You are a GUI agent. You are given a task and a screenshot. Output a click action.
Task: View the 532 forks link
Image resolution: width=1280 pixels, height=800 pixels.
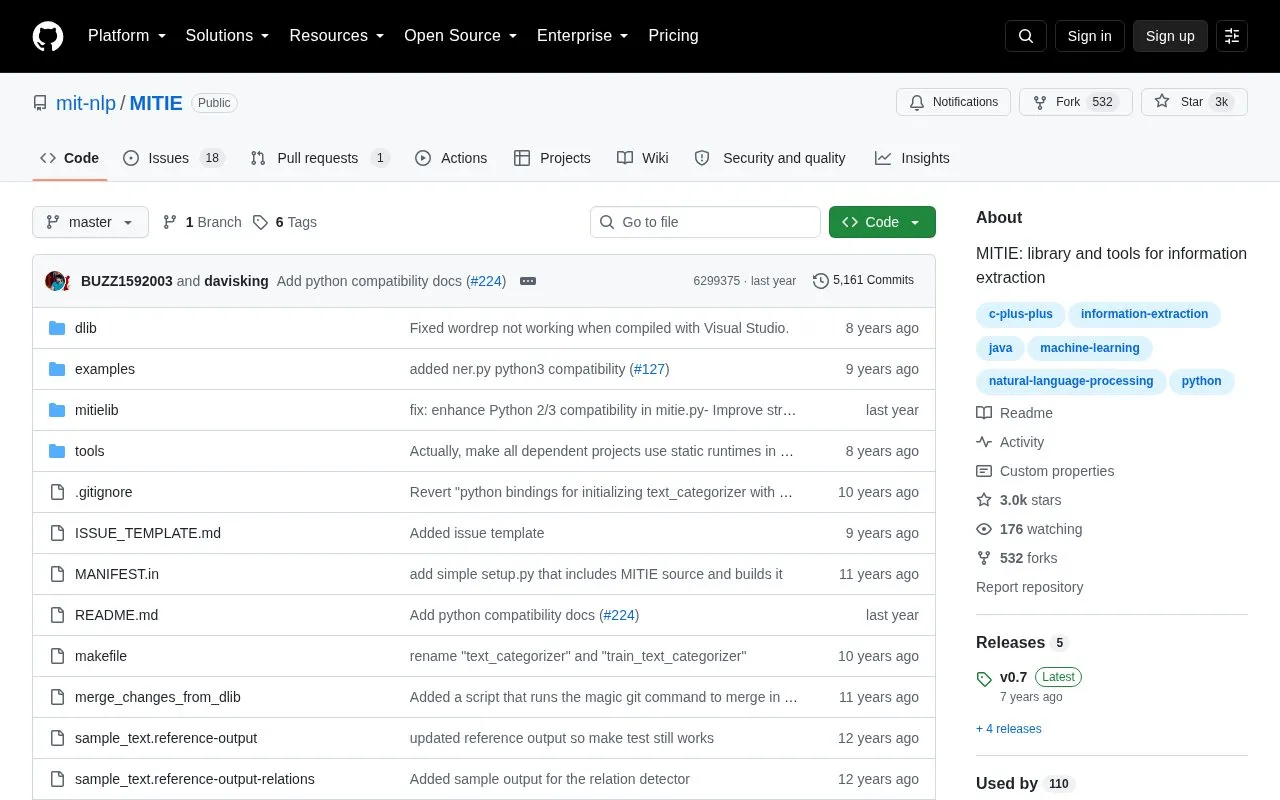coord(1017,558)
